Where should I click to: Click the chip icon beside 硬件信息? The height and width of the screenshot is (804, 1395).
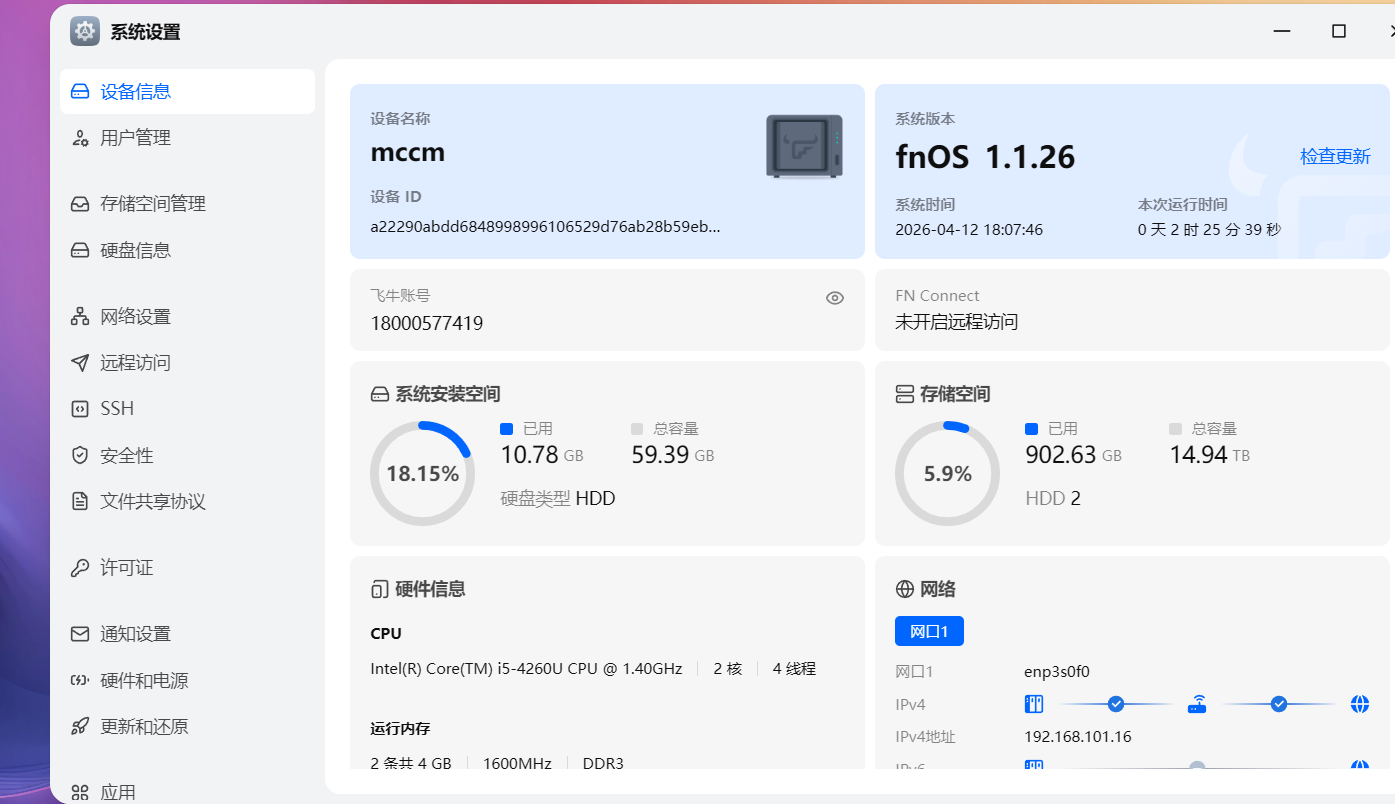[x=379, y=589]
